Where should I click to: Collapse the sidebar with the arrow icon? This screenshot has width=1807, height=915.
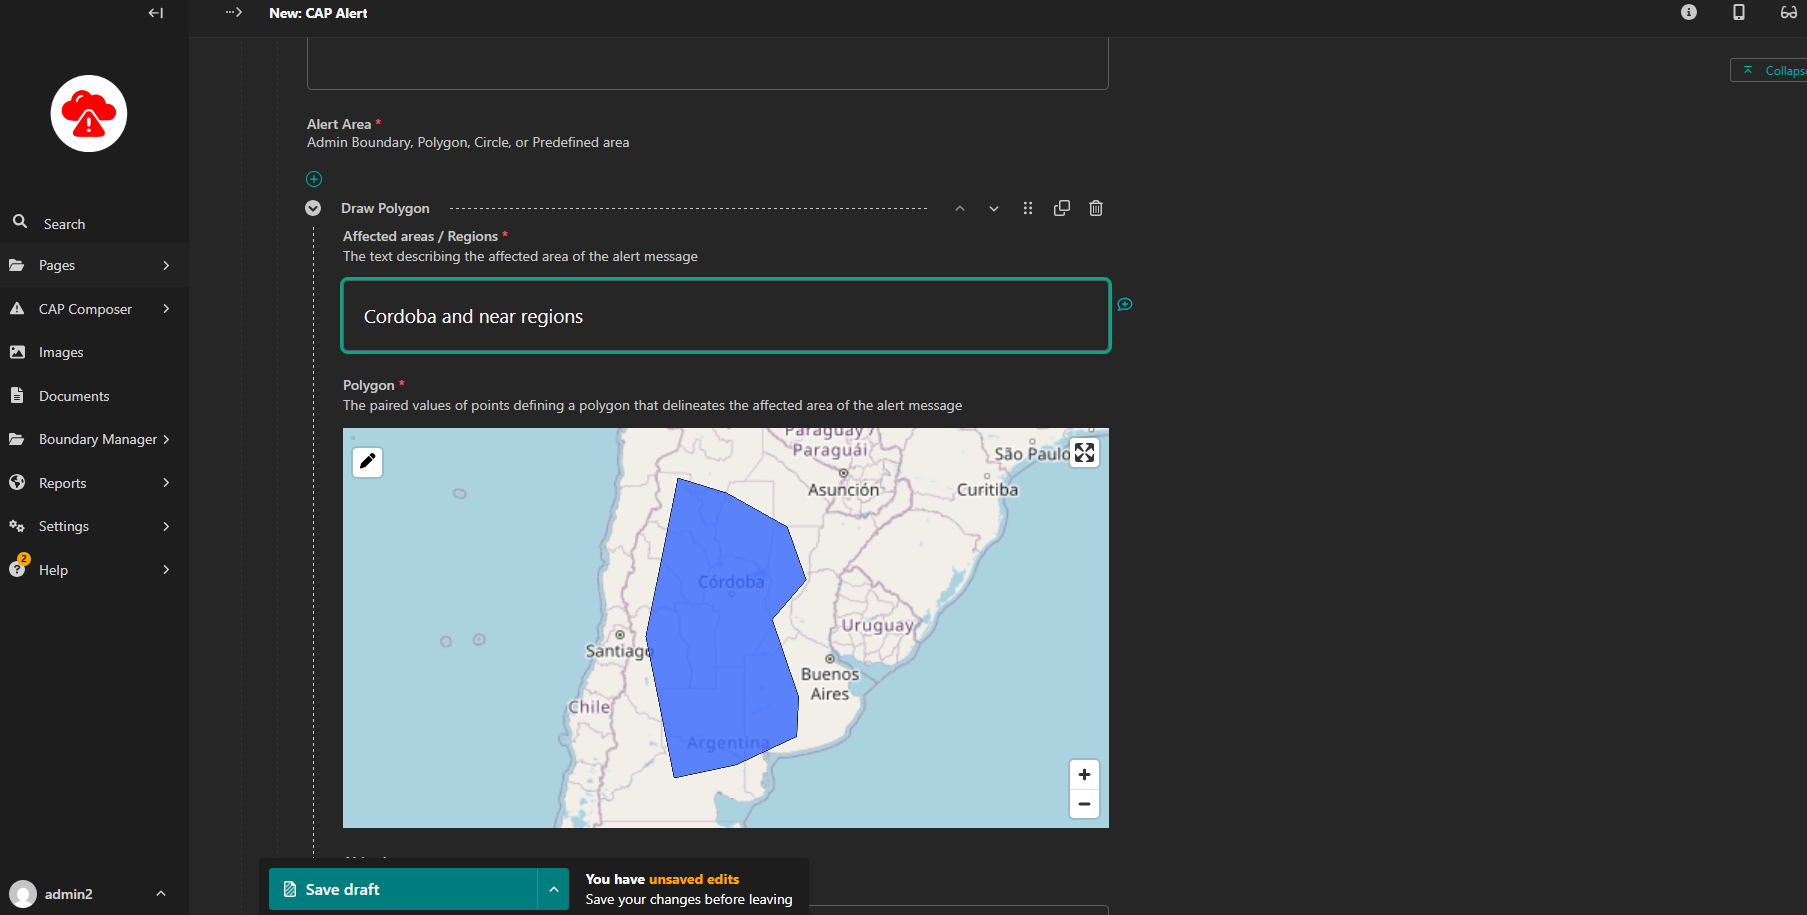click(156, 13)
